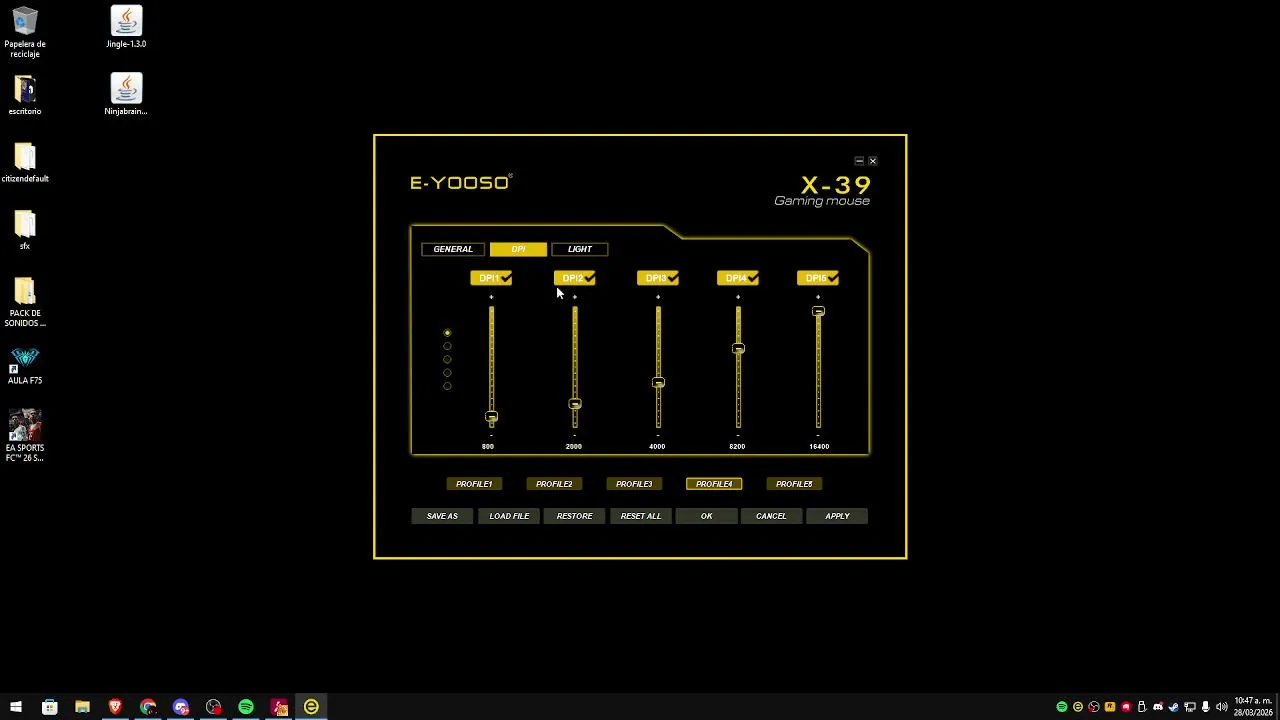1280x720 pixels.
Task: Select the third DPI level radio button
Action: [x=447, y=359]
